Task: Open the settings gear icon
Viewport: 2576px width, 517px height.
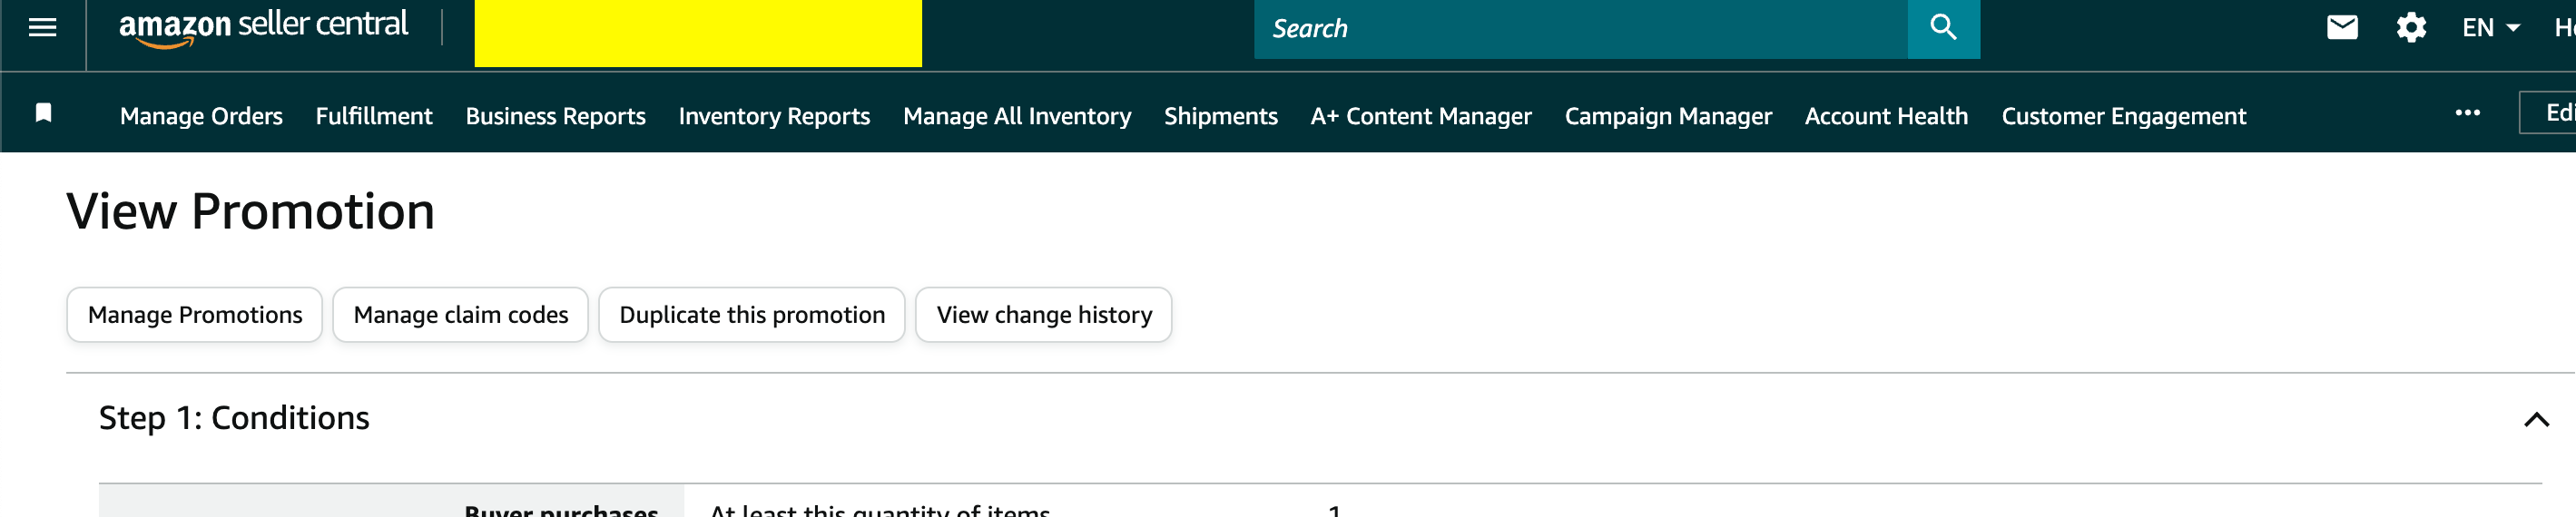Action: (x=2411, y=28)
